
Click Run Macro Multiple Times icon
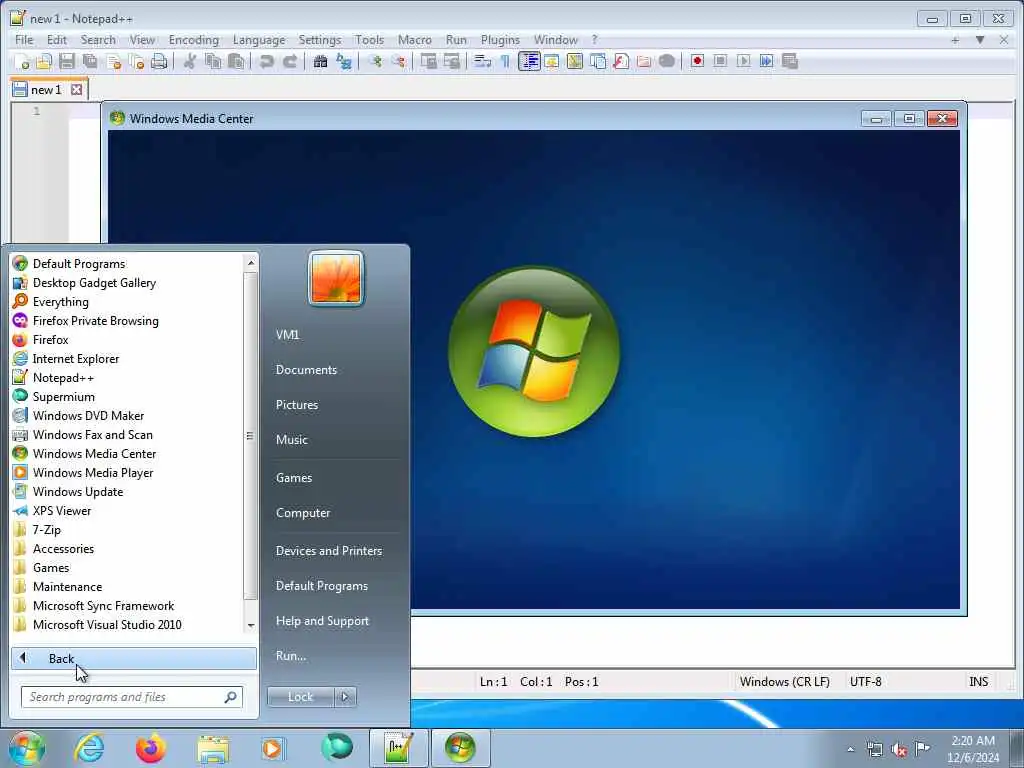tap(767, 61)
